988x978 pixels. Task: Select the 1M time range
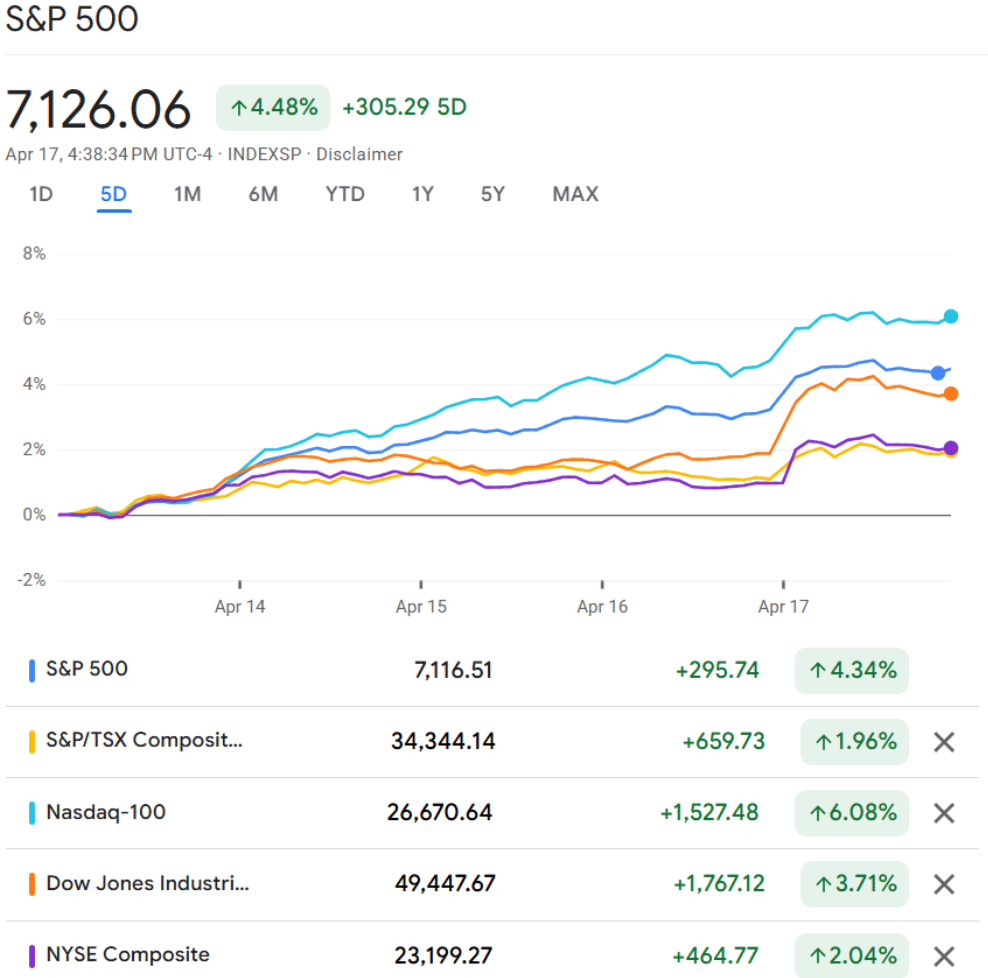(x=187, y=194)
